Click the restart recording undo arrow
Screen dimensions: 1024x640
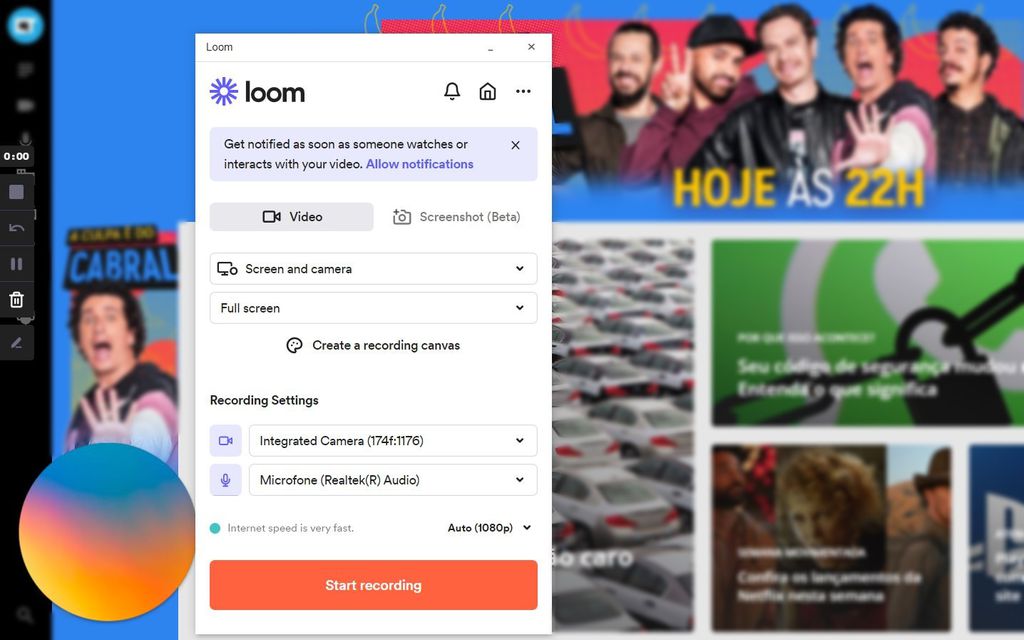click(x=17, y=228)
